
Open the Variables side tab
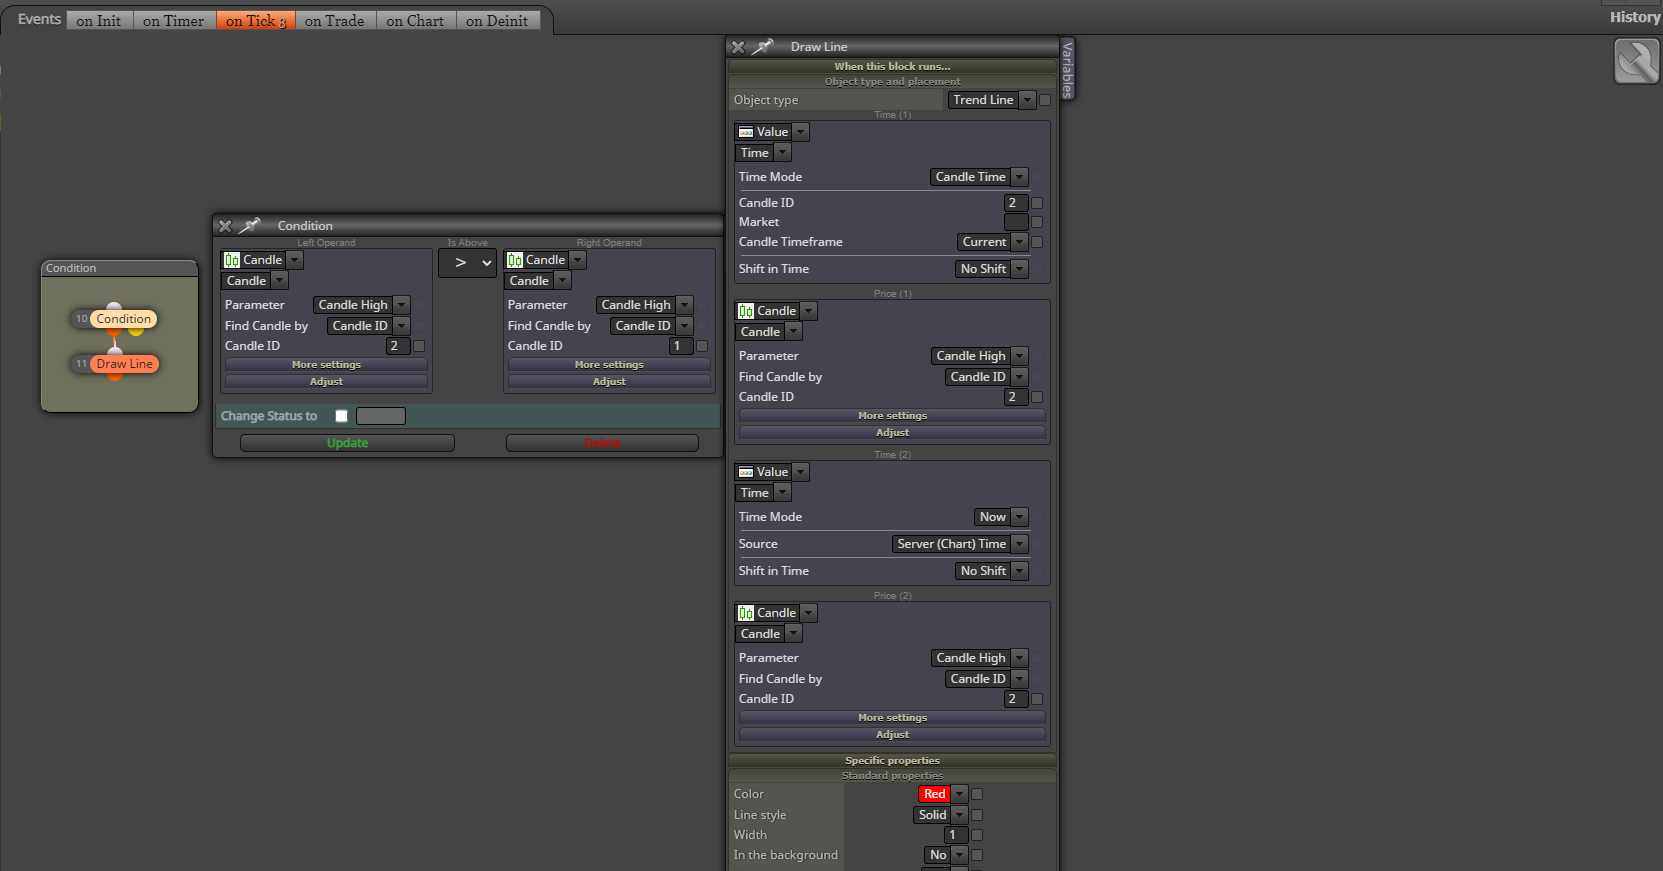point(1067,69)
